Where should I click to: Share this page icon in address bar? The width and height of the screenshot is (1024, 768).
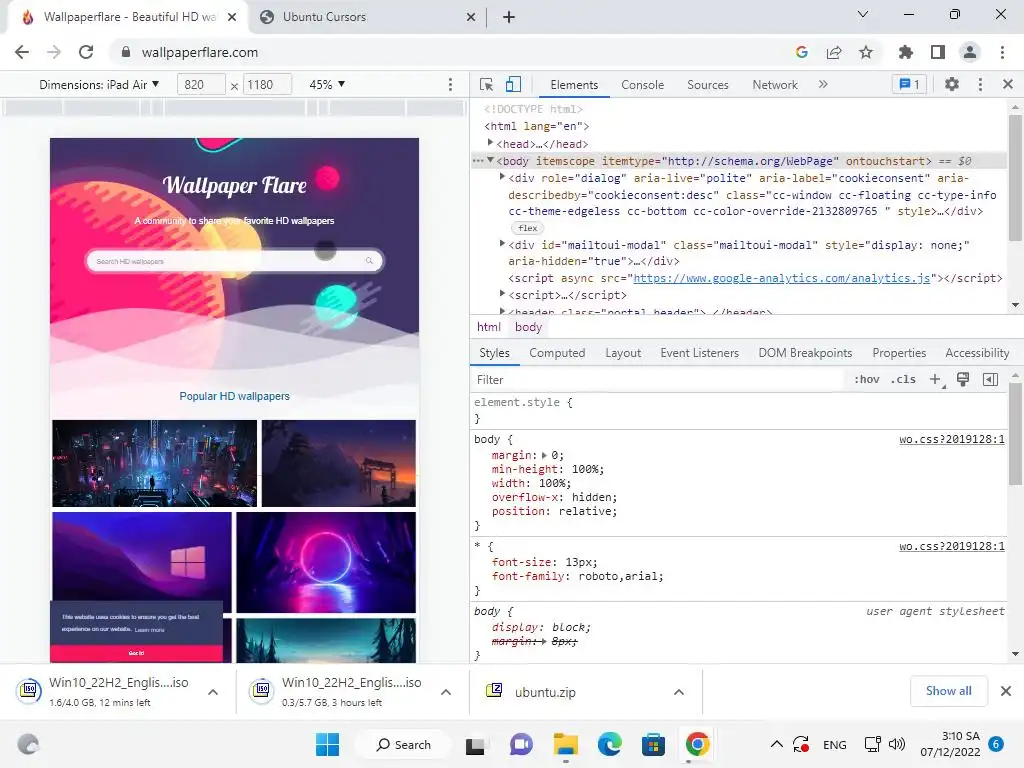(834, 52)
